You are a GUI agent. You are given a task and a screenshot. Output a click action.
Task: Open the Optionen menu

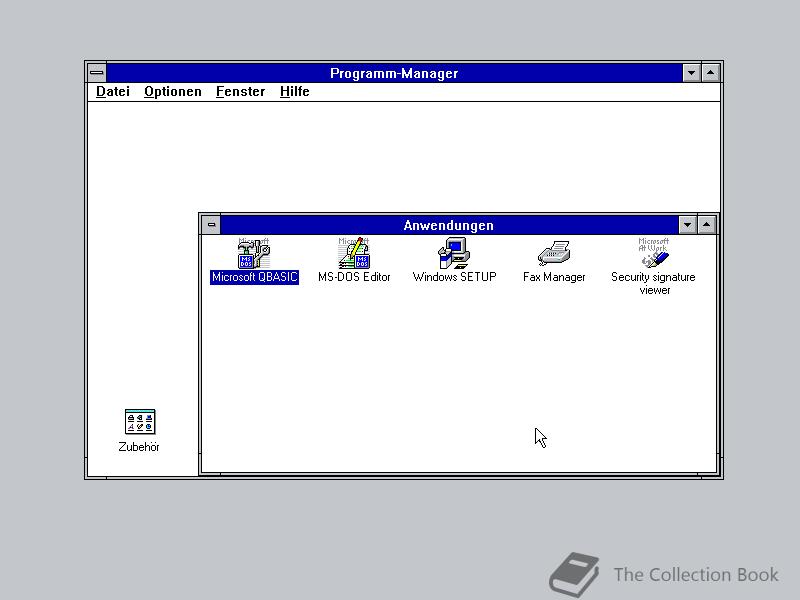tap(172, 91)
